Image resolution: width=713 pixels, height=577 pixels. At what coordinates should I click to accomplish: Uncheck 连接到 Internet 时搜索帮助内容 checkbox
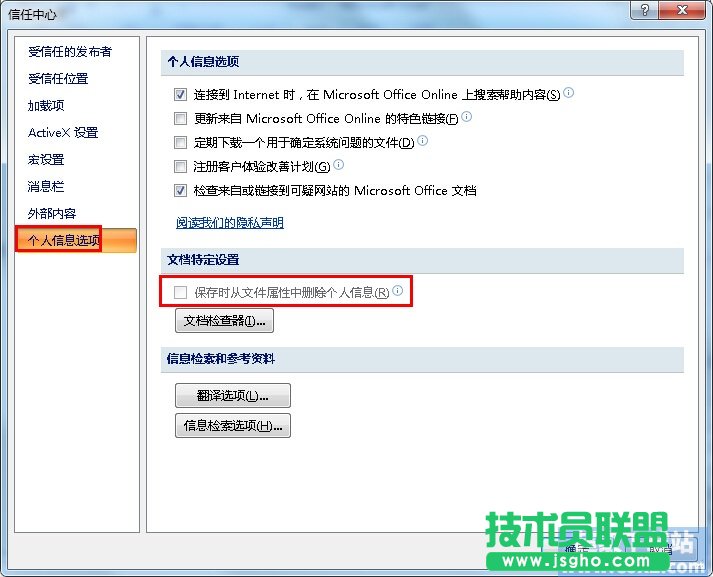[x=181, y=95]
